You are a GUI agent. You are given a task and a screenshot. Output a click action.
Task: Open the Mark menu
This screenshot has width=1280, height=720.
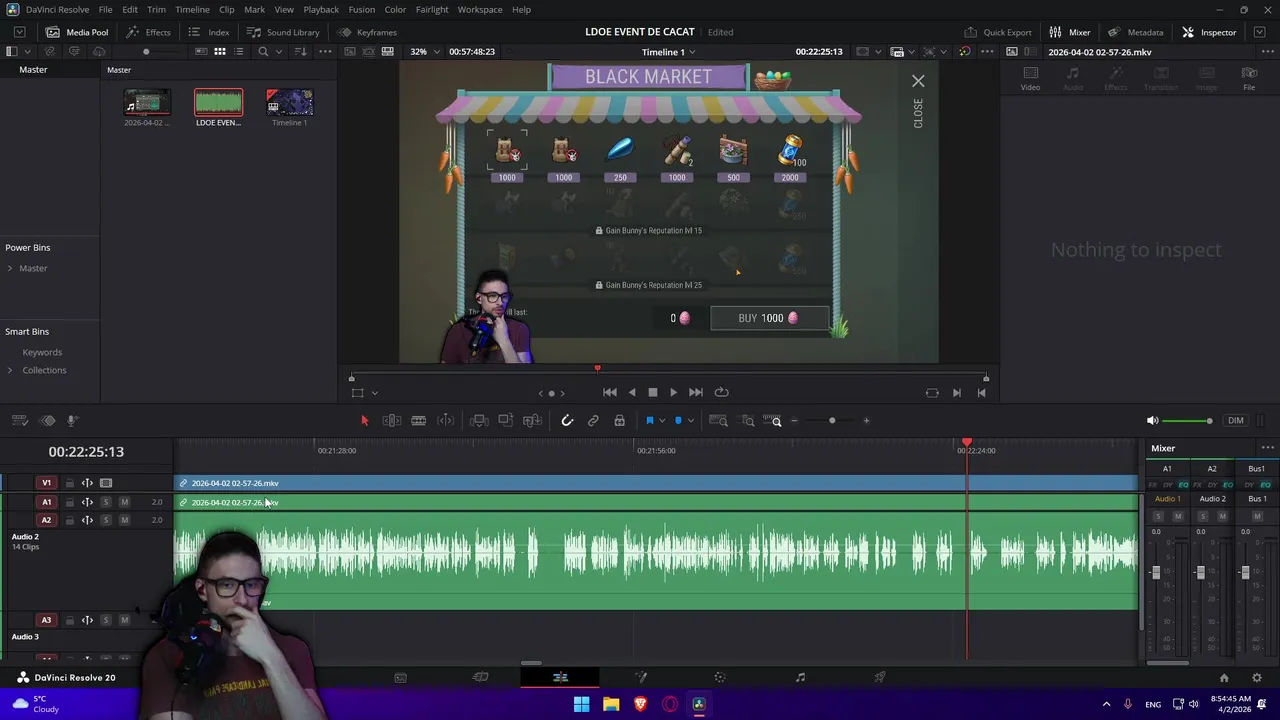tap(254, 9)
